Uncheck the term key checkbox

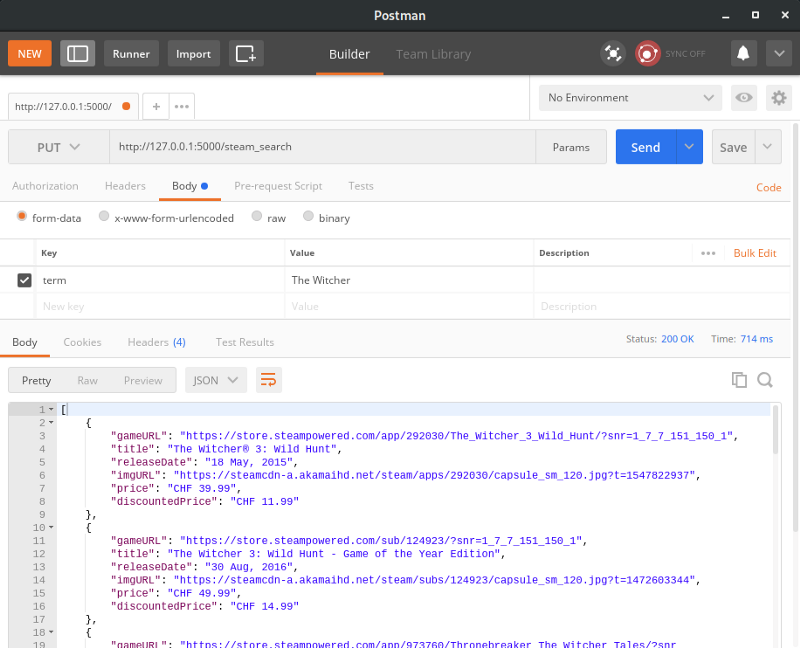click(24, 280)
